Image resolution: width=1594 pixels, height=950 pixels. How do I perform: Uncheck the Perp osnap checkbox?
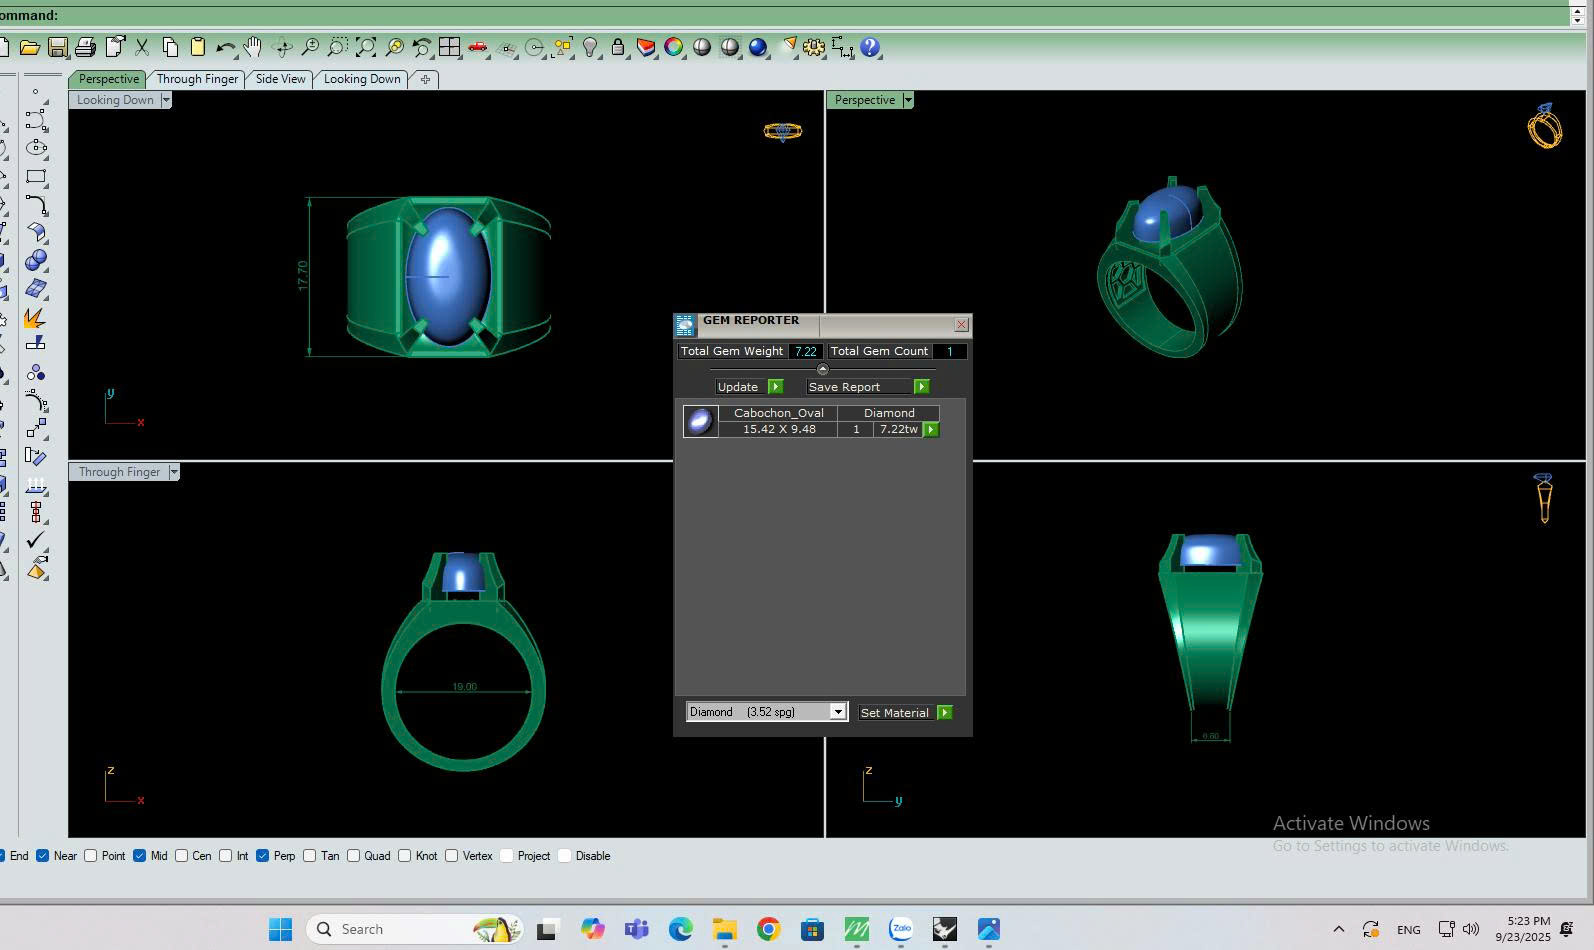coord(263,856)
